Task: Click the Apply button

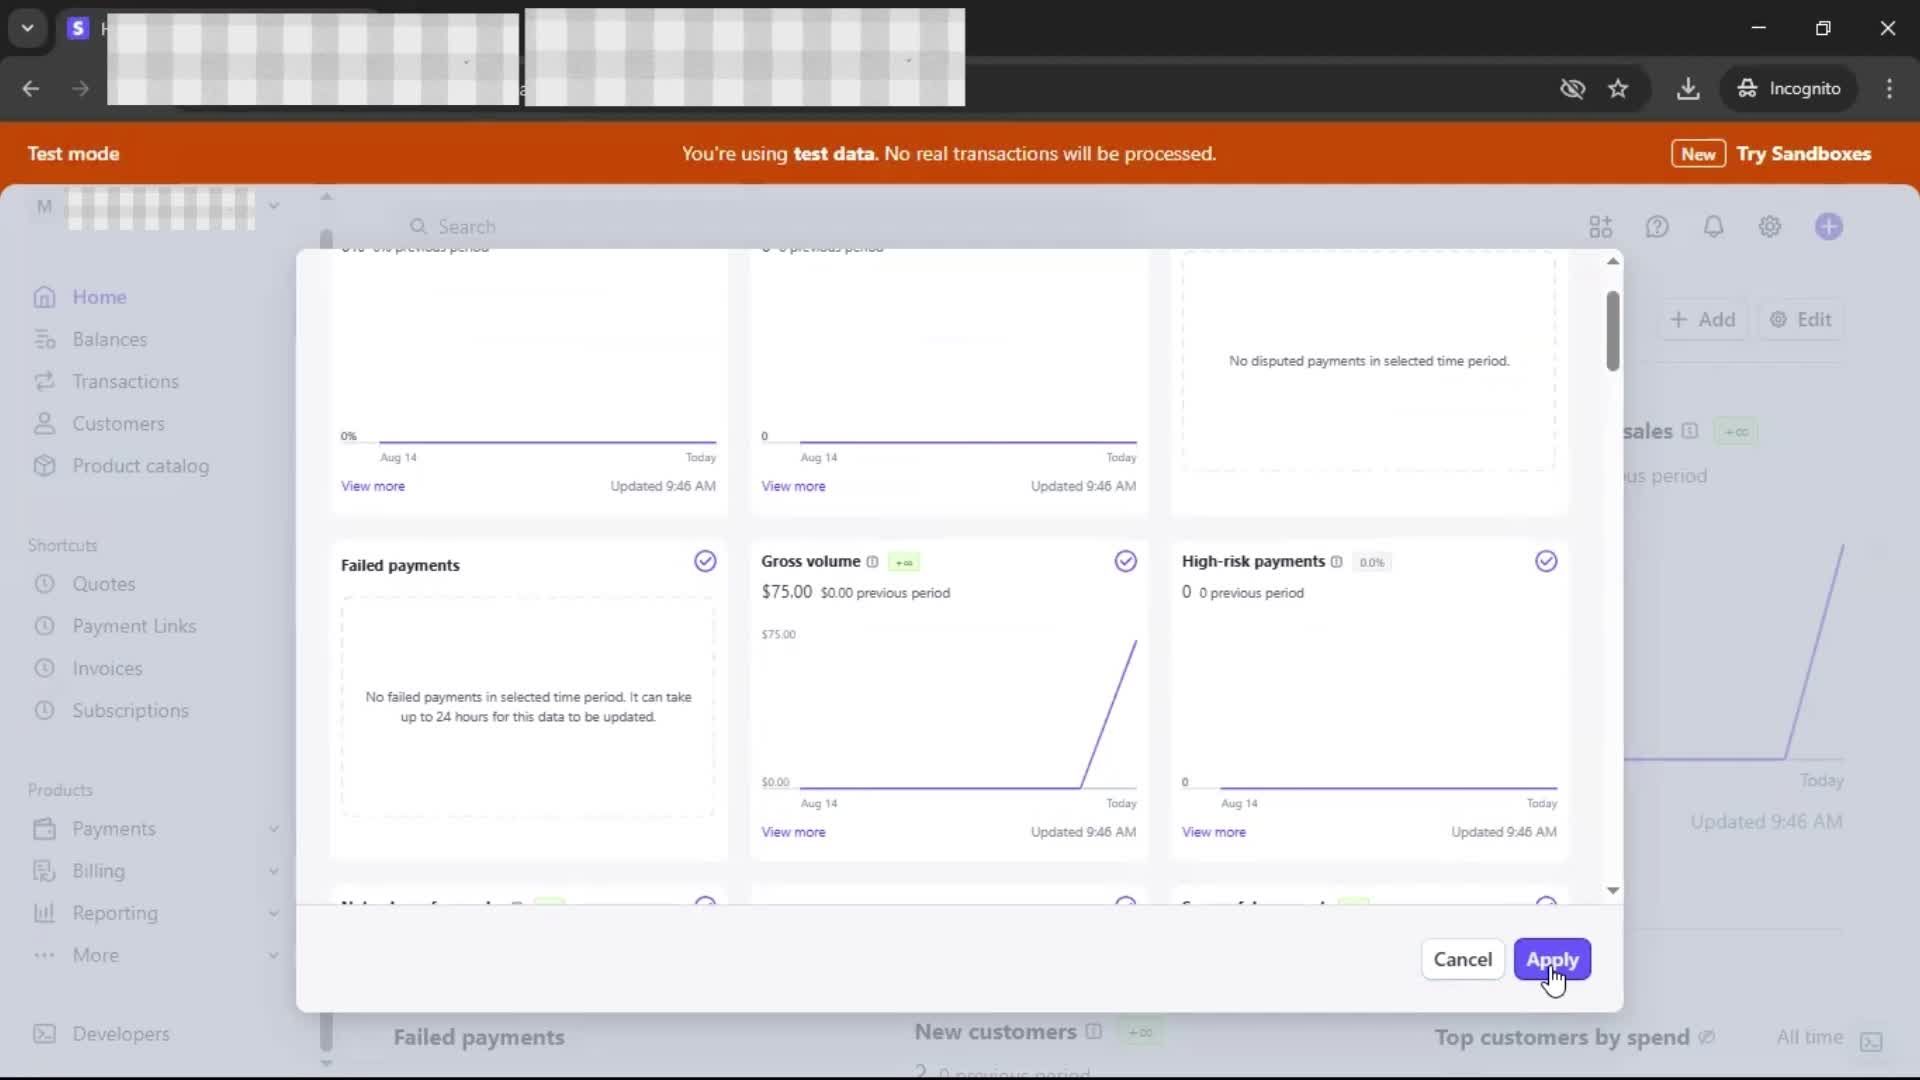Action: coord(1551,959)
